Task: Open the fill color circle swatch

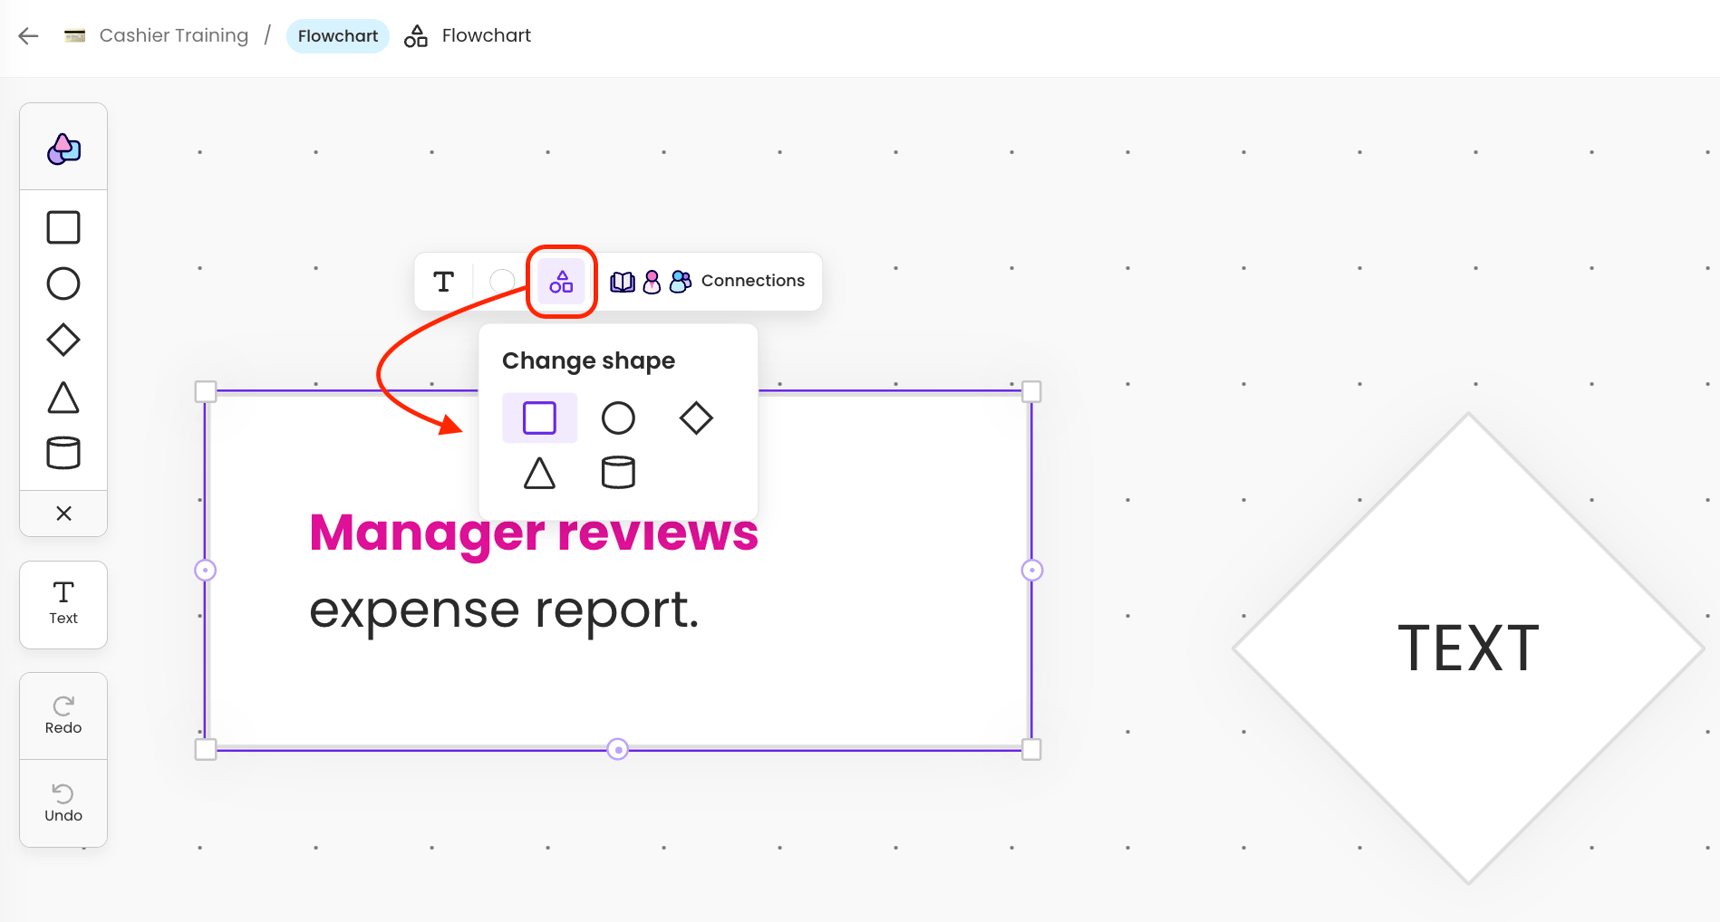Action: 502,282
